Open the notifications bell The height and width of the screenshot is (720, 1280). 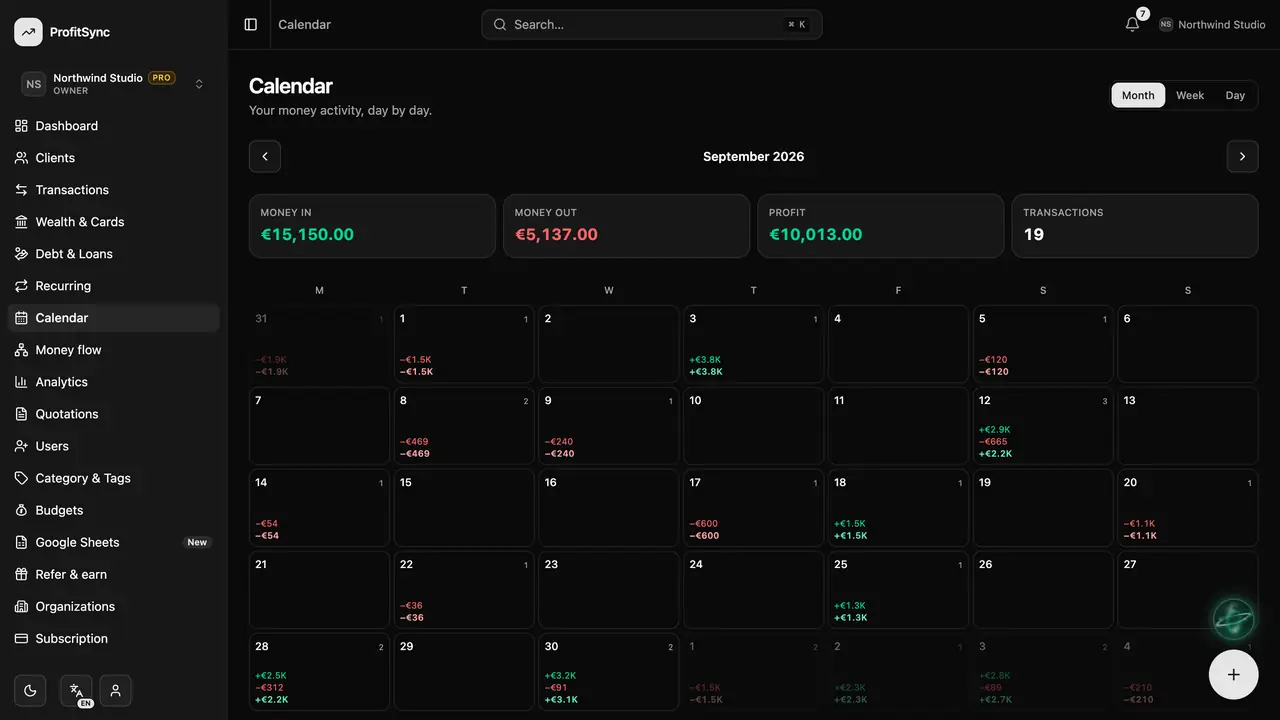click(x=1132, y=24)
